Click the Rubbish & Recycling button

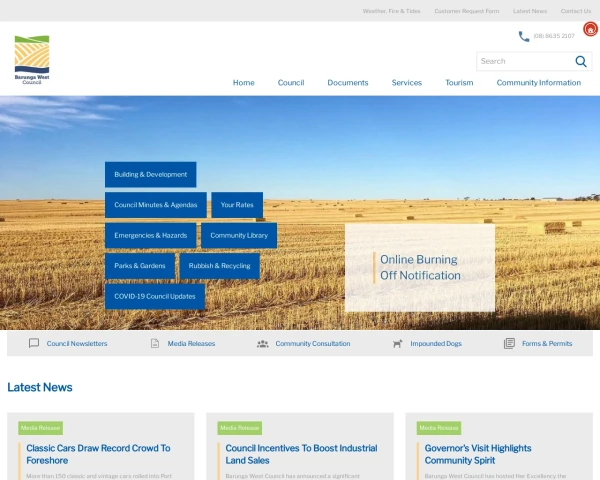click(x=219, y=266)
